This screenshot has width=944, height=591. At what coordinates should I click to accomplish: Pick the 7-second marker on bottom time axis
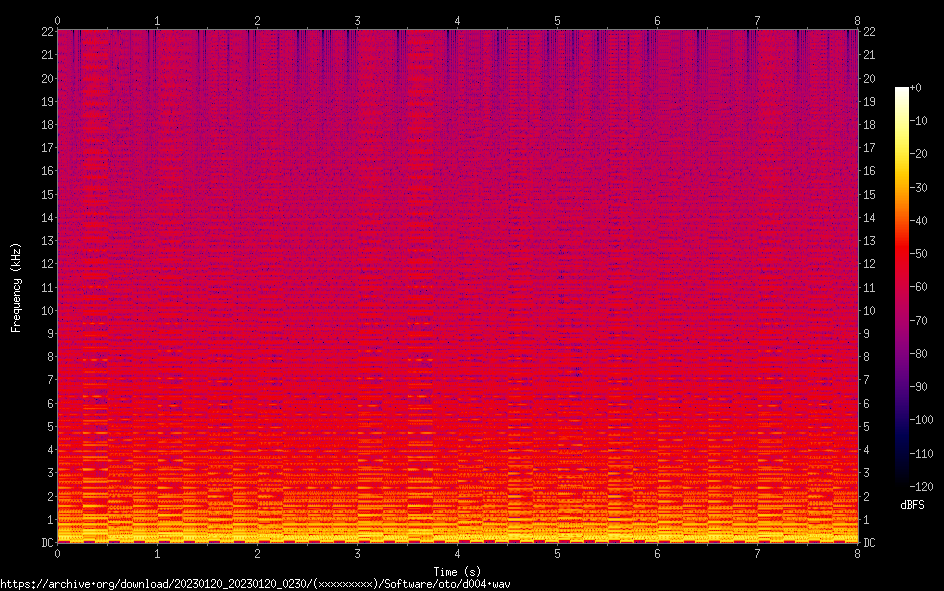point(757,553)
